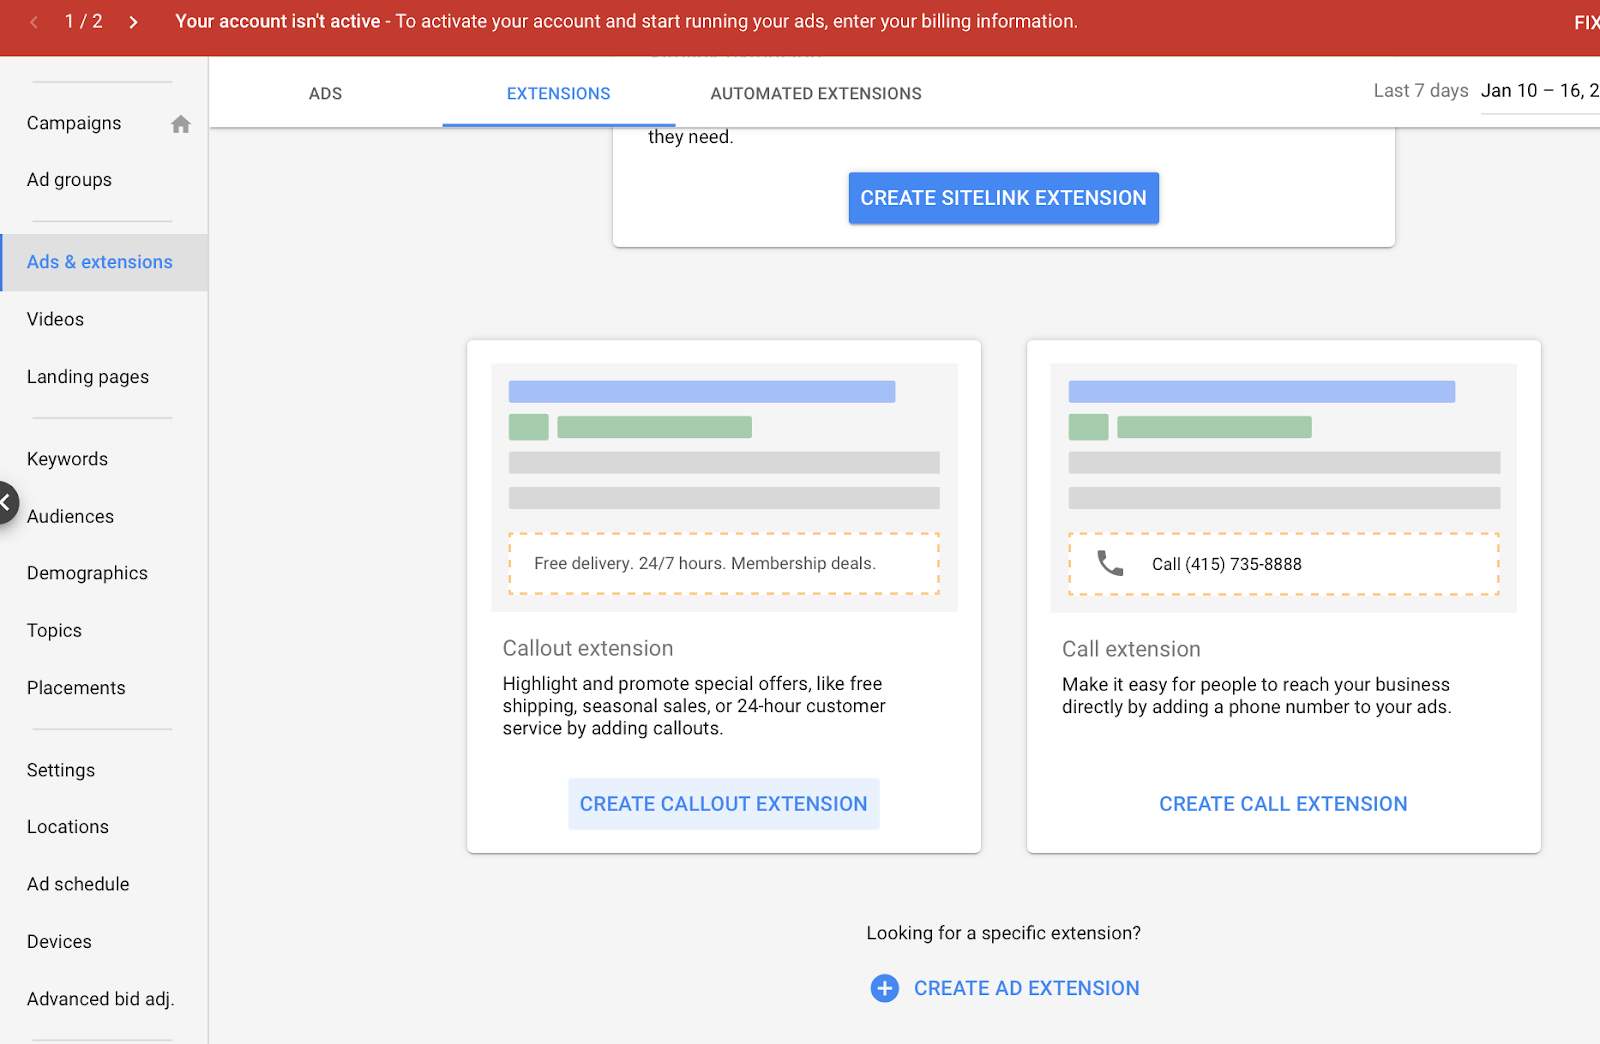Click the call extension preview image

click(1283, 488)
